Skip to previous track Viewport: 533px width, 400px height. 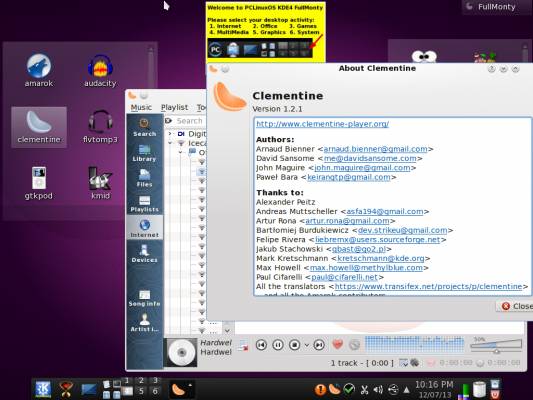pos(261,345)
